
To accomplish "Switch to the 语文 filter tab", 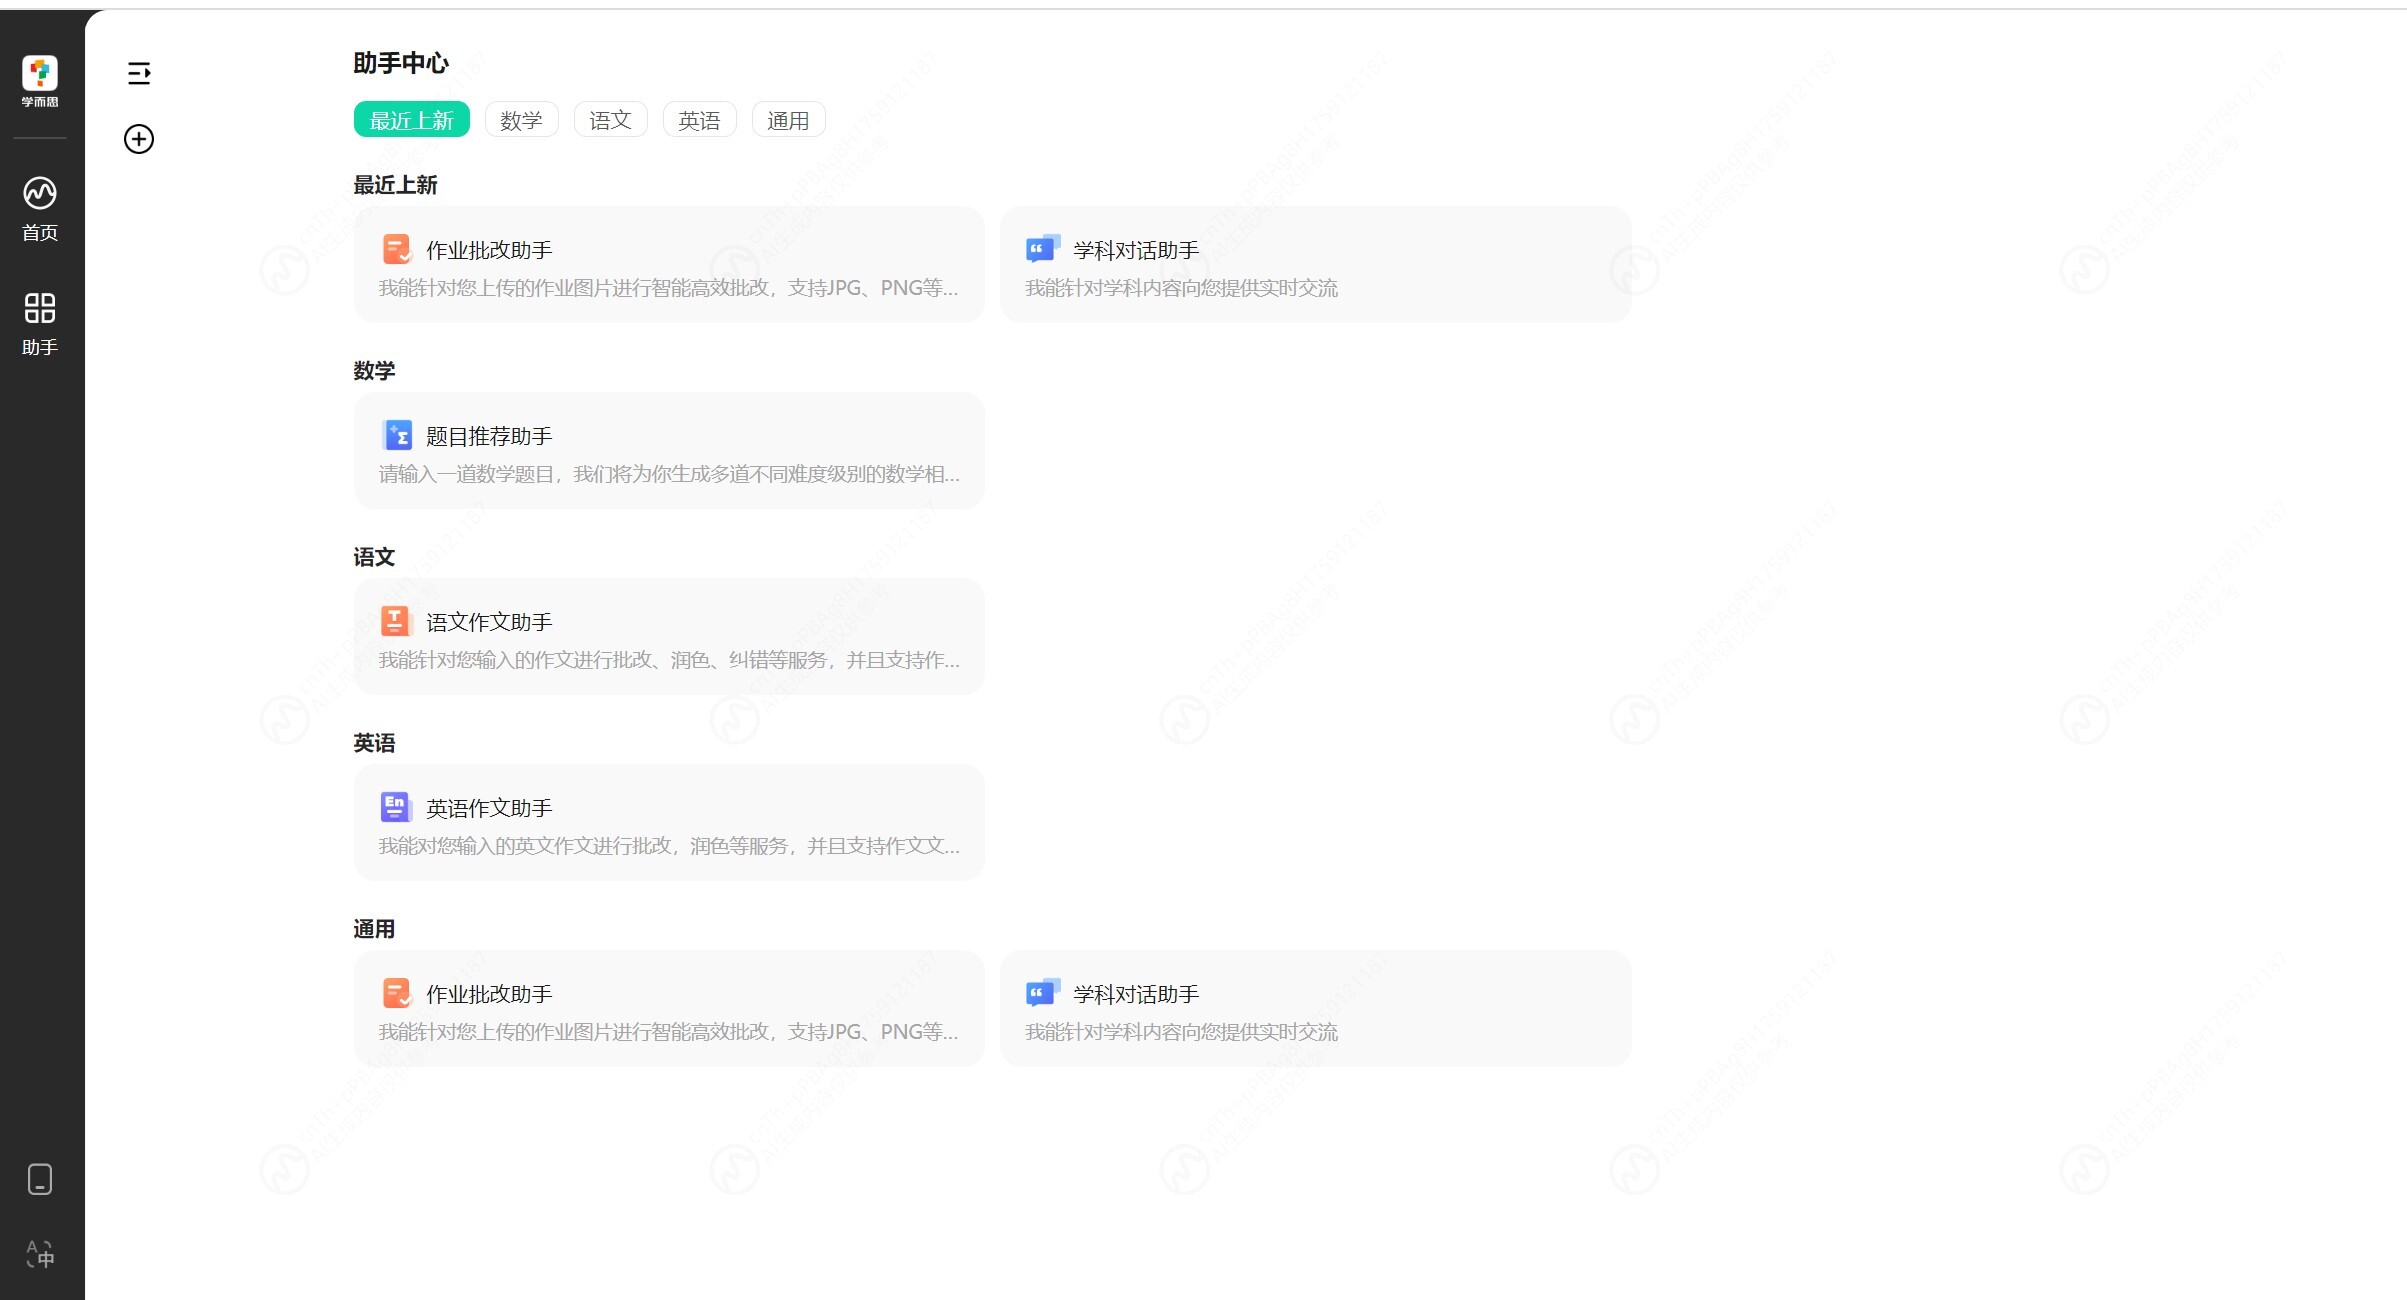I will coord(610,120).
